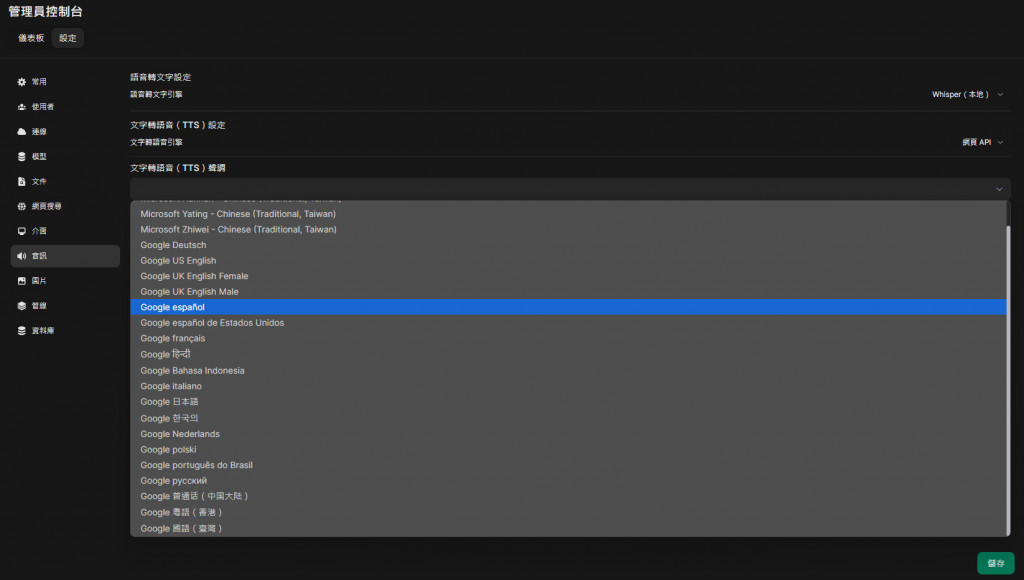Pick Google UK English Male voice
Image resolution: width=1024 pixels, height=580 pixels.
click(568, 292)
